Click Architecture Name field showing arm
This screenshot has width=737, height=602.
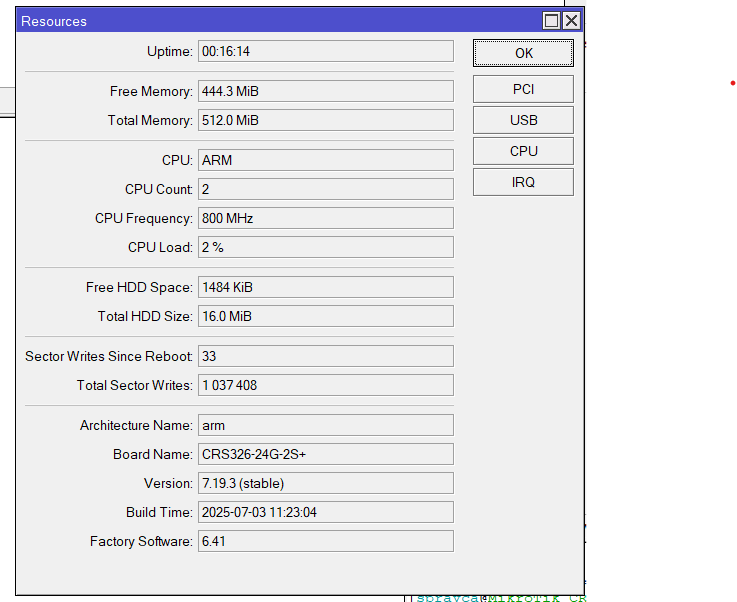pos(326,425)
